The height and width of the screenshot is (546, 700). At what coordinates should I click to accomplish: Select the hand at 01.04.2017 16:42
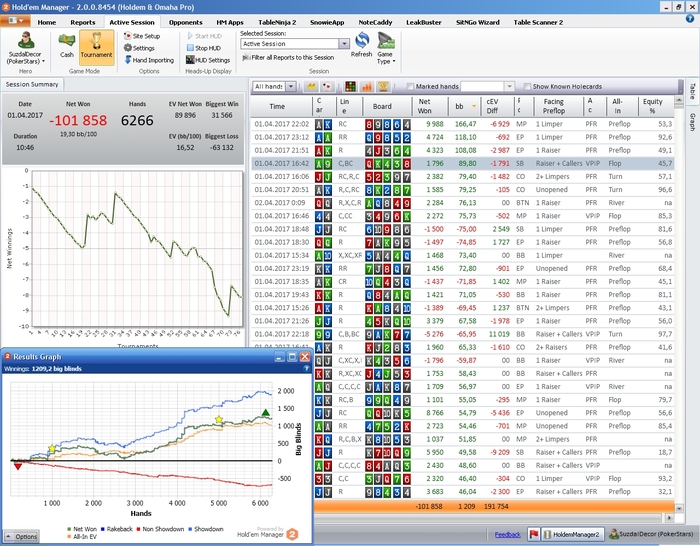[462, 163]
